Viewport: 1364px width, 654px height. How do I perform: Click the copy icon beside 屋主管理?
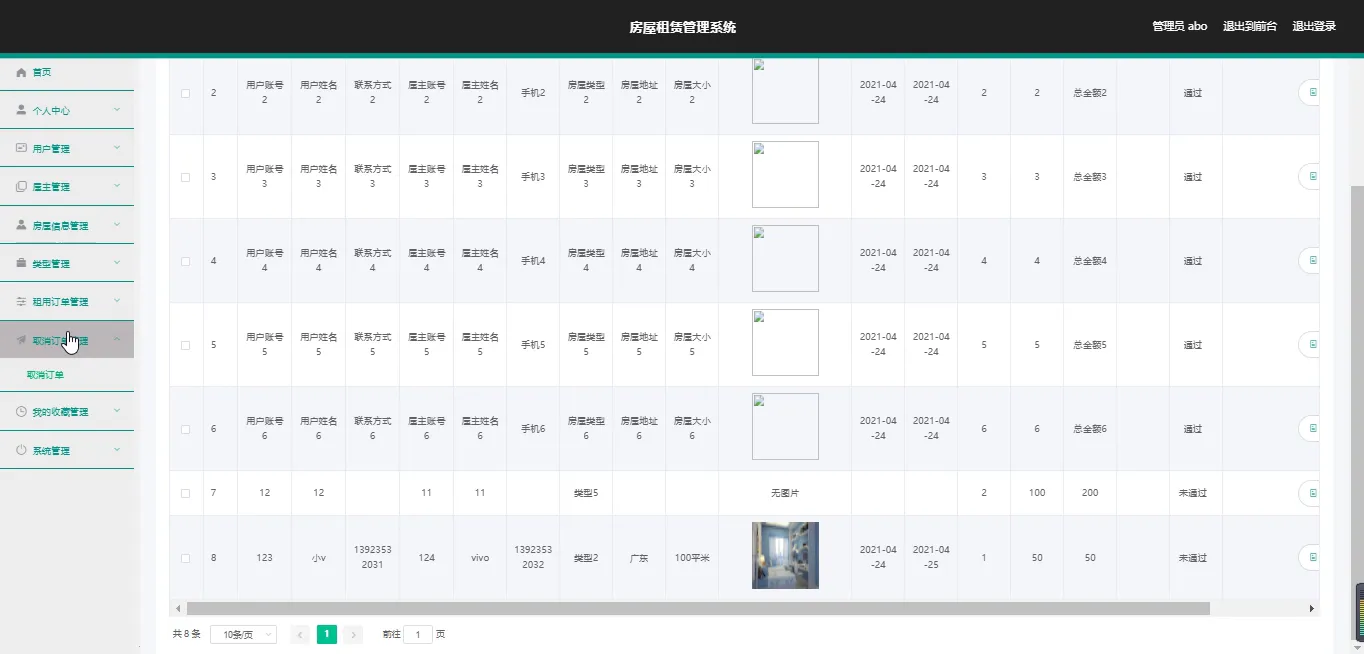click(x=21, y=187)
